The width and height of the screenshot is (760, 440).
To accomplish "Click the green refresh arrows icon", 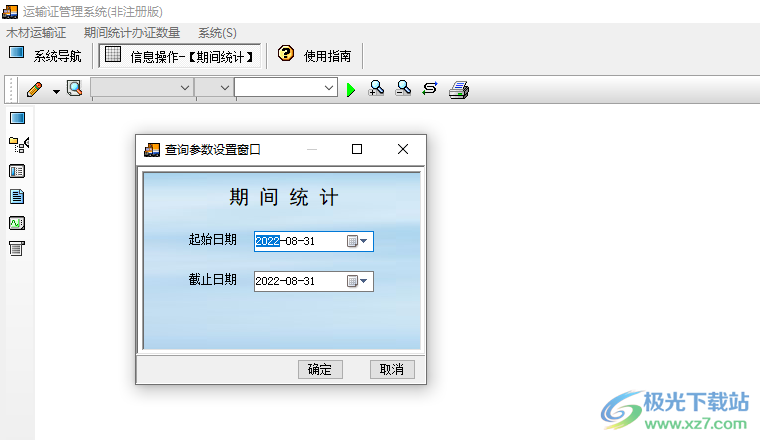I will click(429, 89).
